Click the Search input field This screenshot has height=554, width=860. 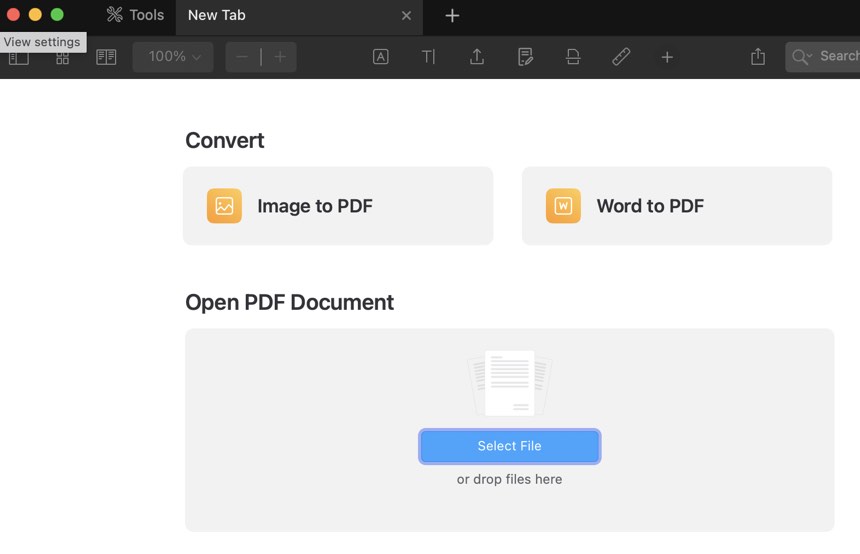(x=823, y=56)
